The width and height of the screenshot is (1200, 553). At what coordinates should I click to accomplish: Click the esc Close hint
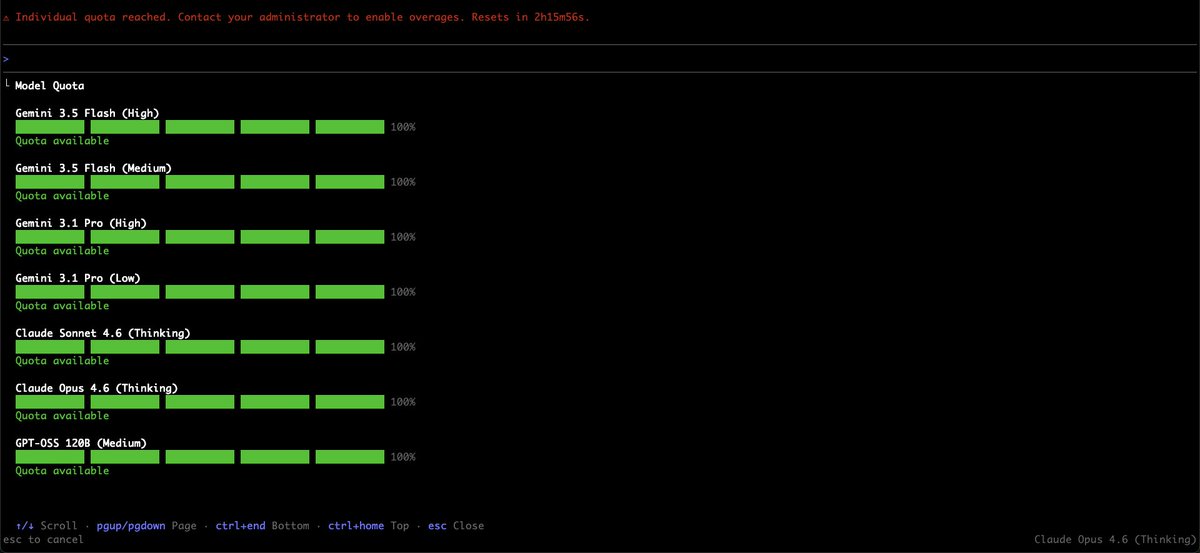pos(456,525)
